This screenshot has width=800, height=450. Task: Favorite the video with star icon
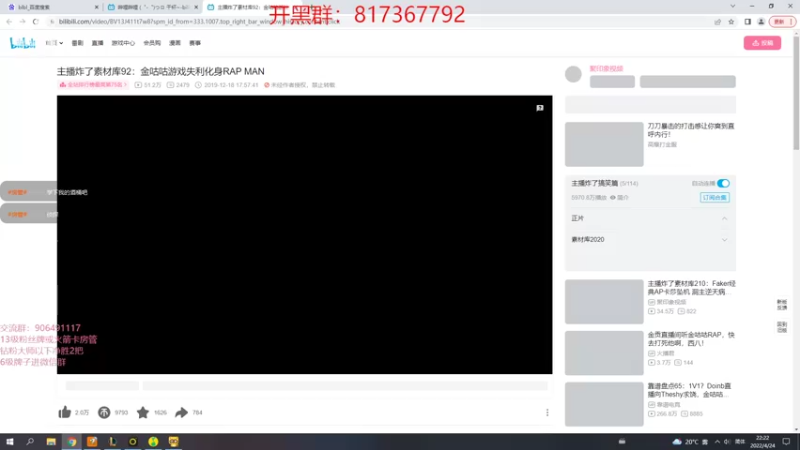tap(143, 412)
